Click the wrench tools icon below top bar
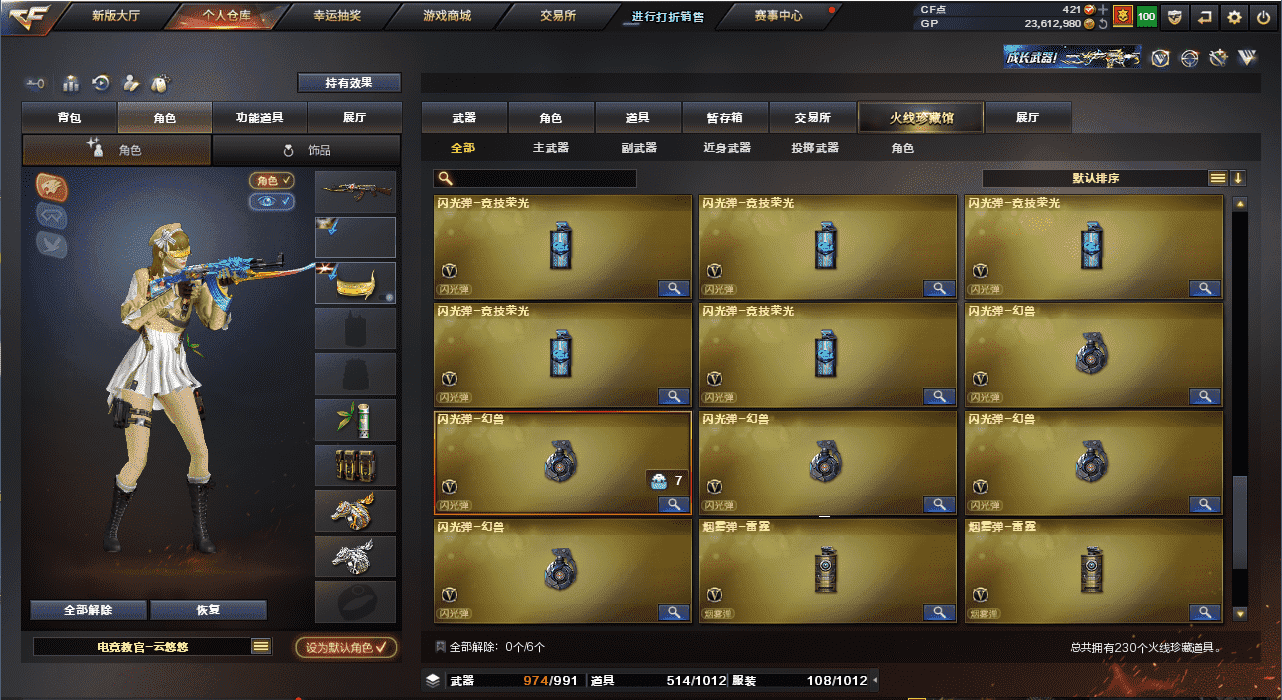 [1218, 58]
